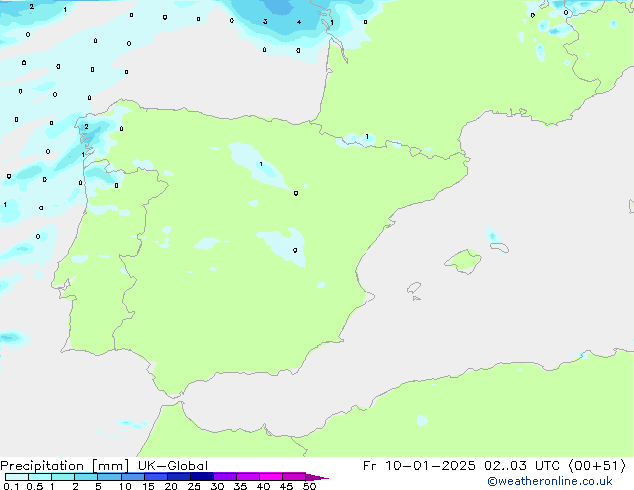The width and height of the screenshot is (634, 490).
Task: Click the legend label '50'
Action: (310, 486)
